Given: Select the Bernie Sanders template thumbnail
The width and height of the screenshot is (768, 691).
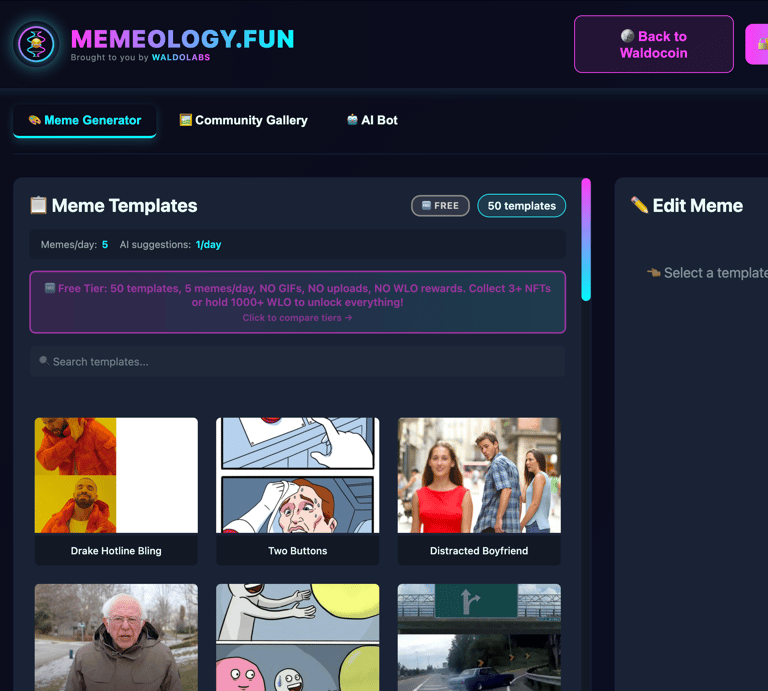Looking at the screenshot, I should 116,637.
